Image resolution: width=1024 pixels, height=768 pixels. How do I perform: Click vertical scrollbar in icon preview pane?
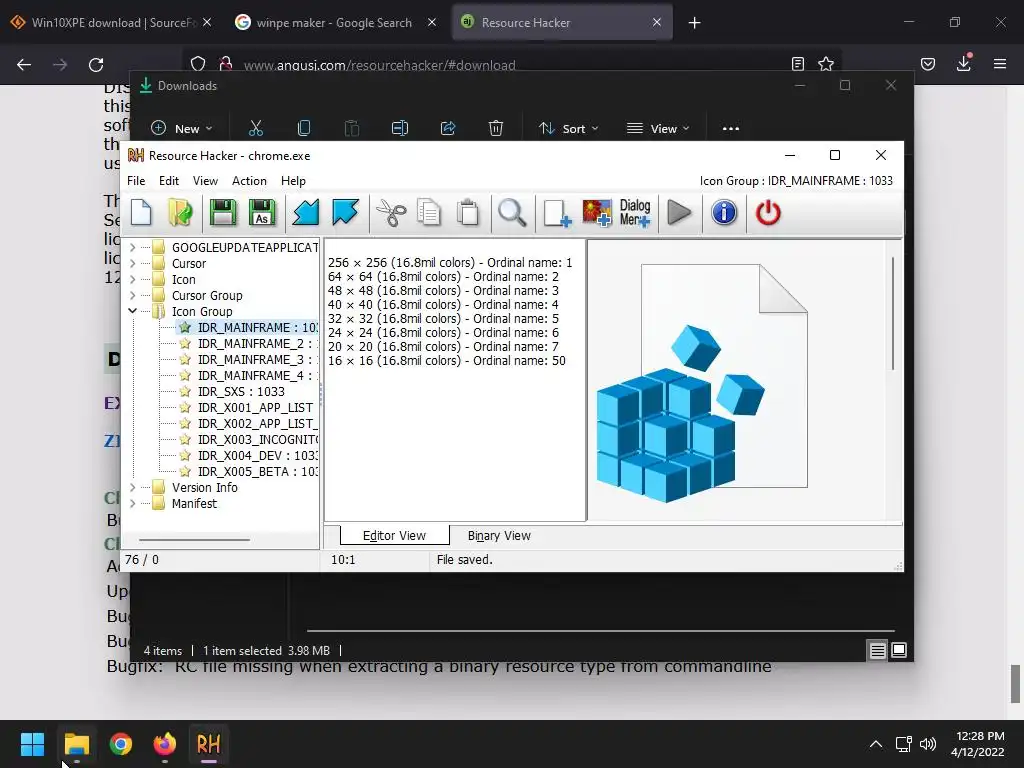[893, 313]
